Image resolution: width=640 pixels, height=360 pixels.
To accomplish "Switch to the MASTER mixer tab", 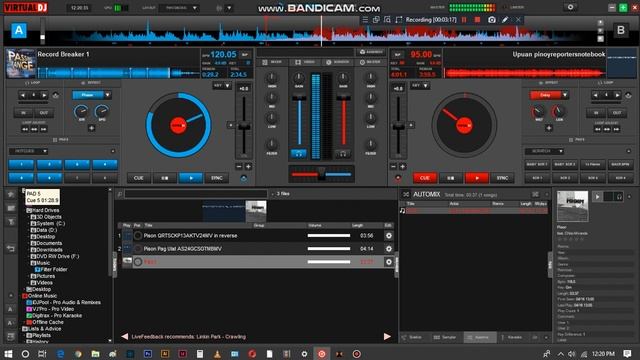I will click(370, 62).
